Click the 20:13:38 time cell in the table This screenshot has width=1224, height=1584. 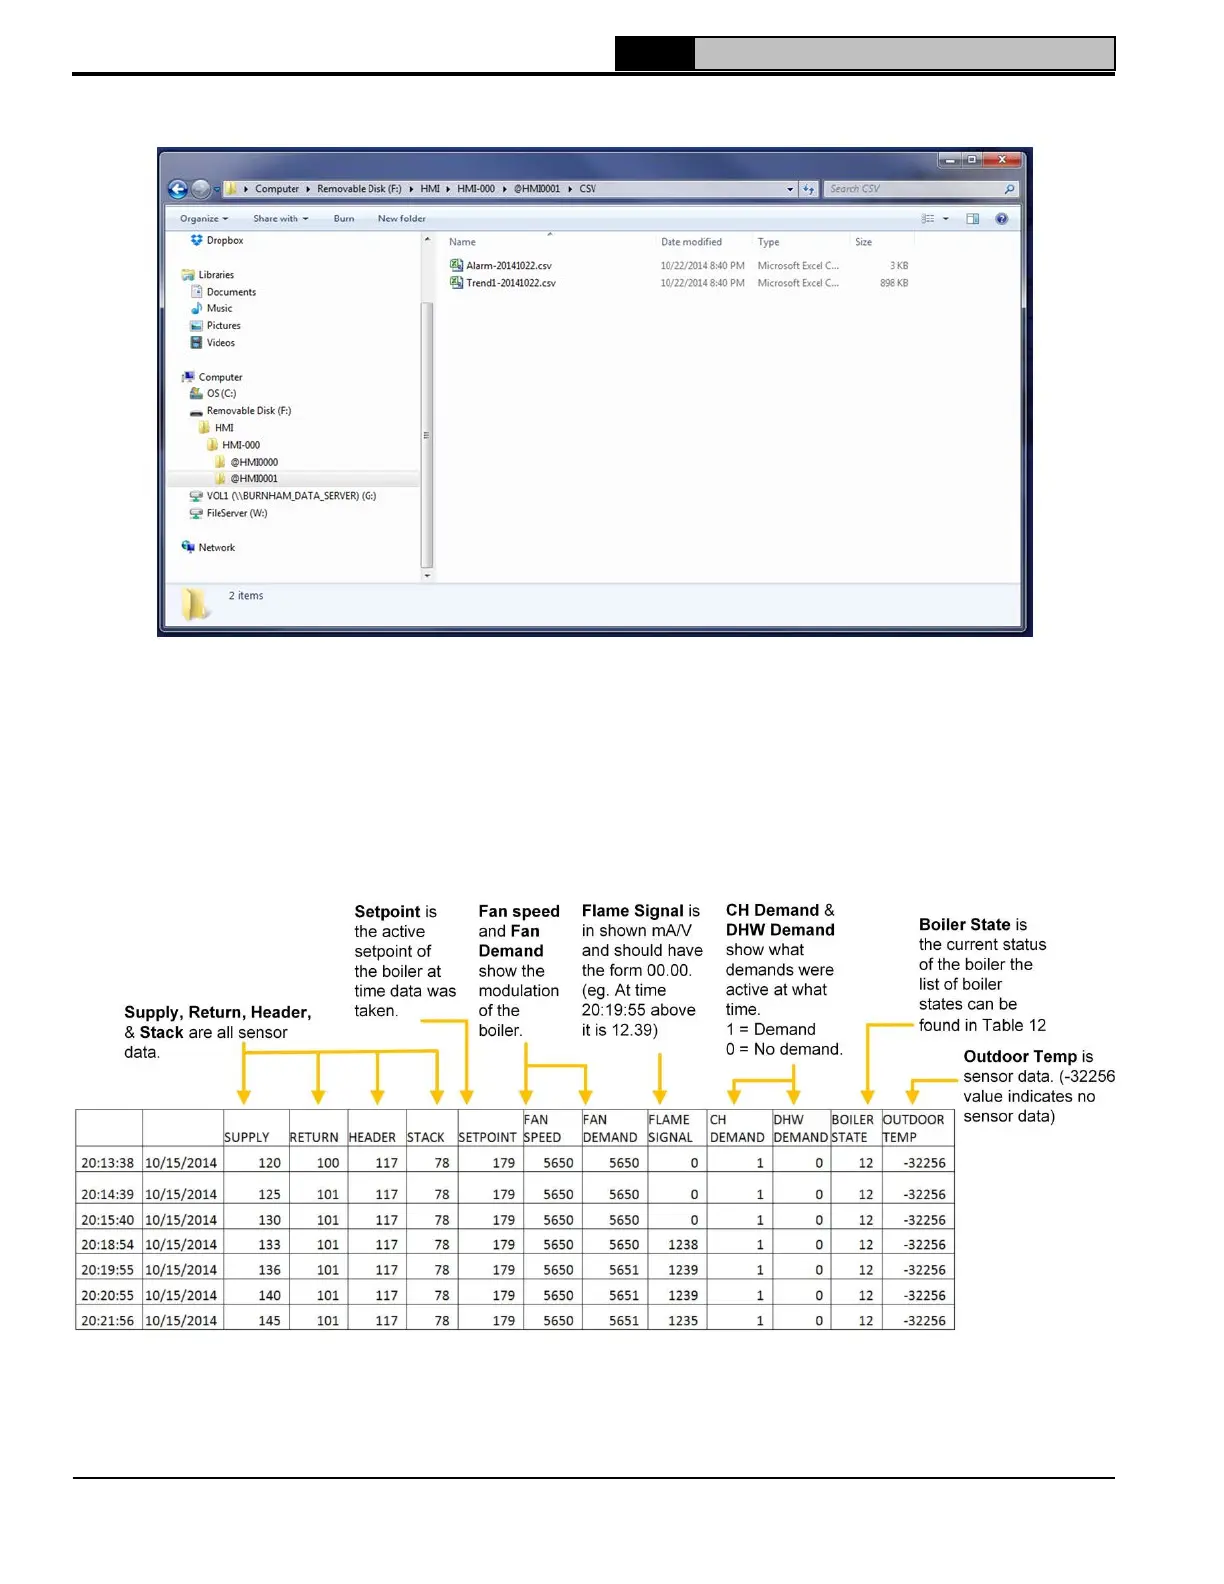108,1163
